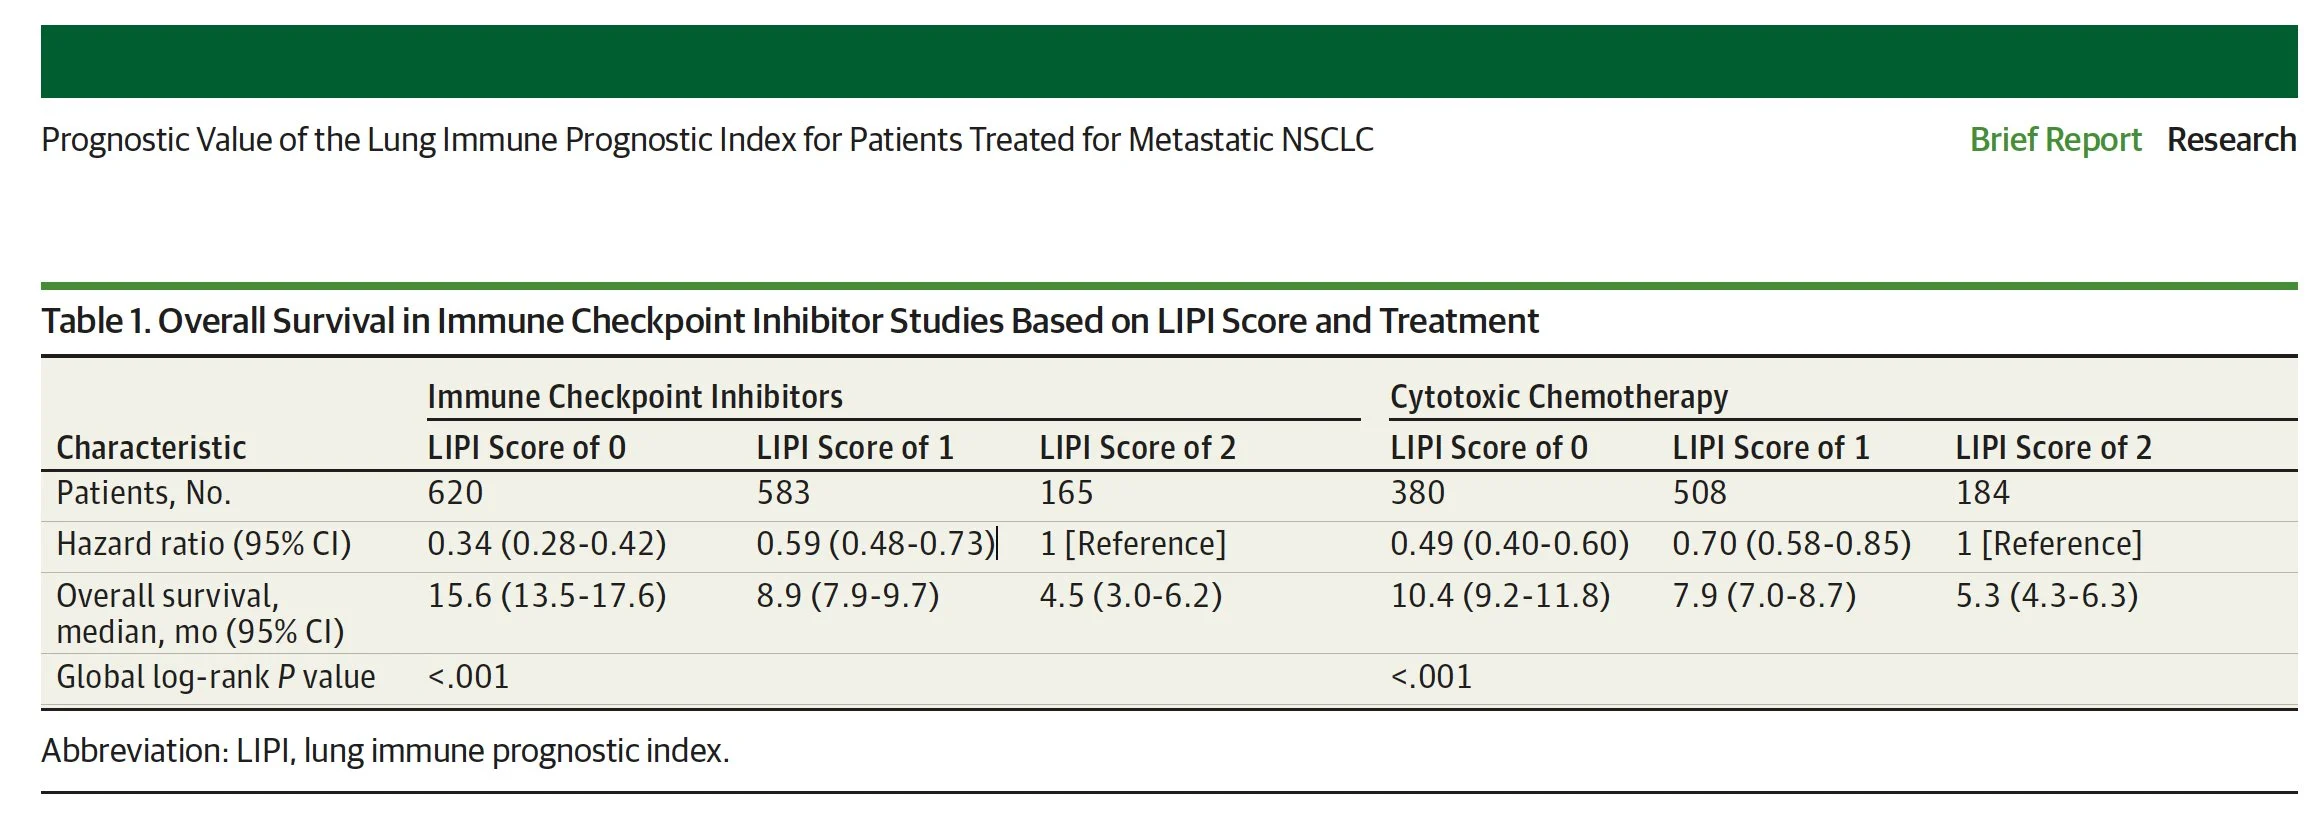
Task: Click the Research label in the header
Action: click(x=2230, y=140)
